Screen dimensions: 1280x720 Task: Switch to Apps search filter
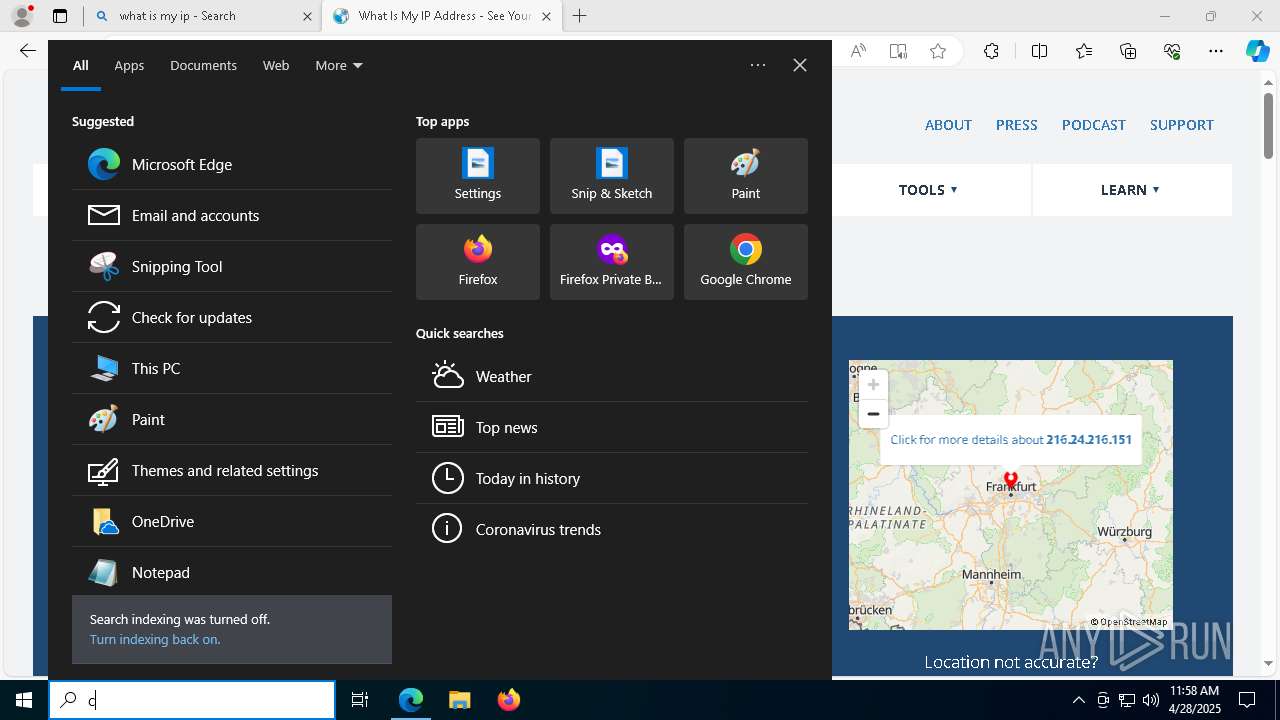point(129,65)
